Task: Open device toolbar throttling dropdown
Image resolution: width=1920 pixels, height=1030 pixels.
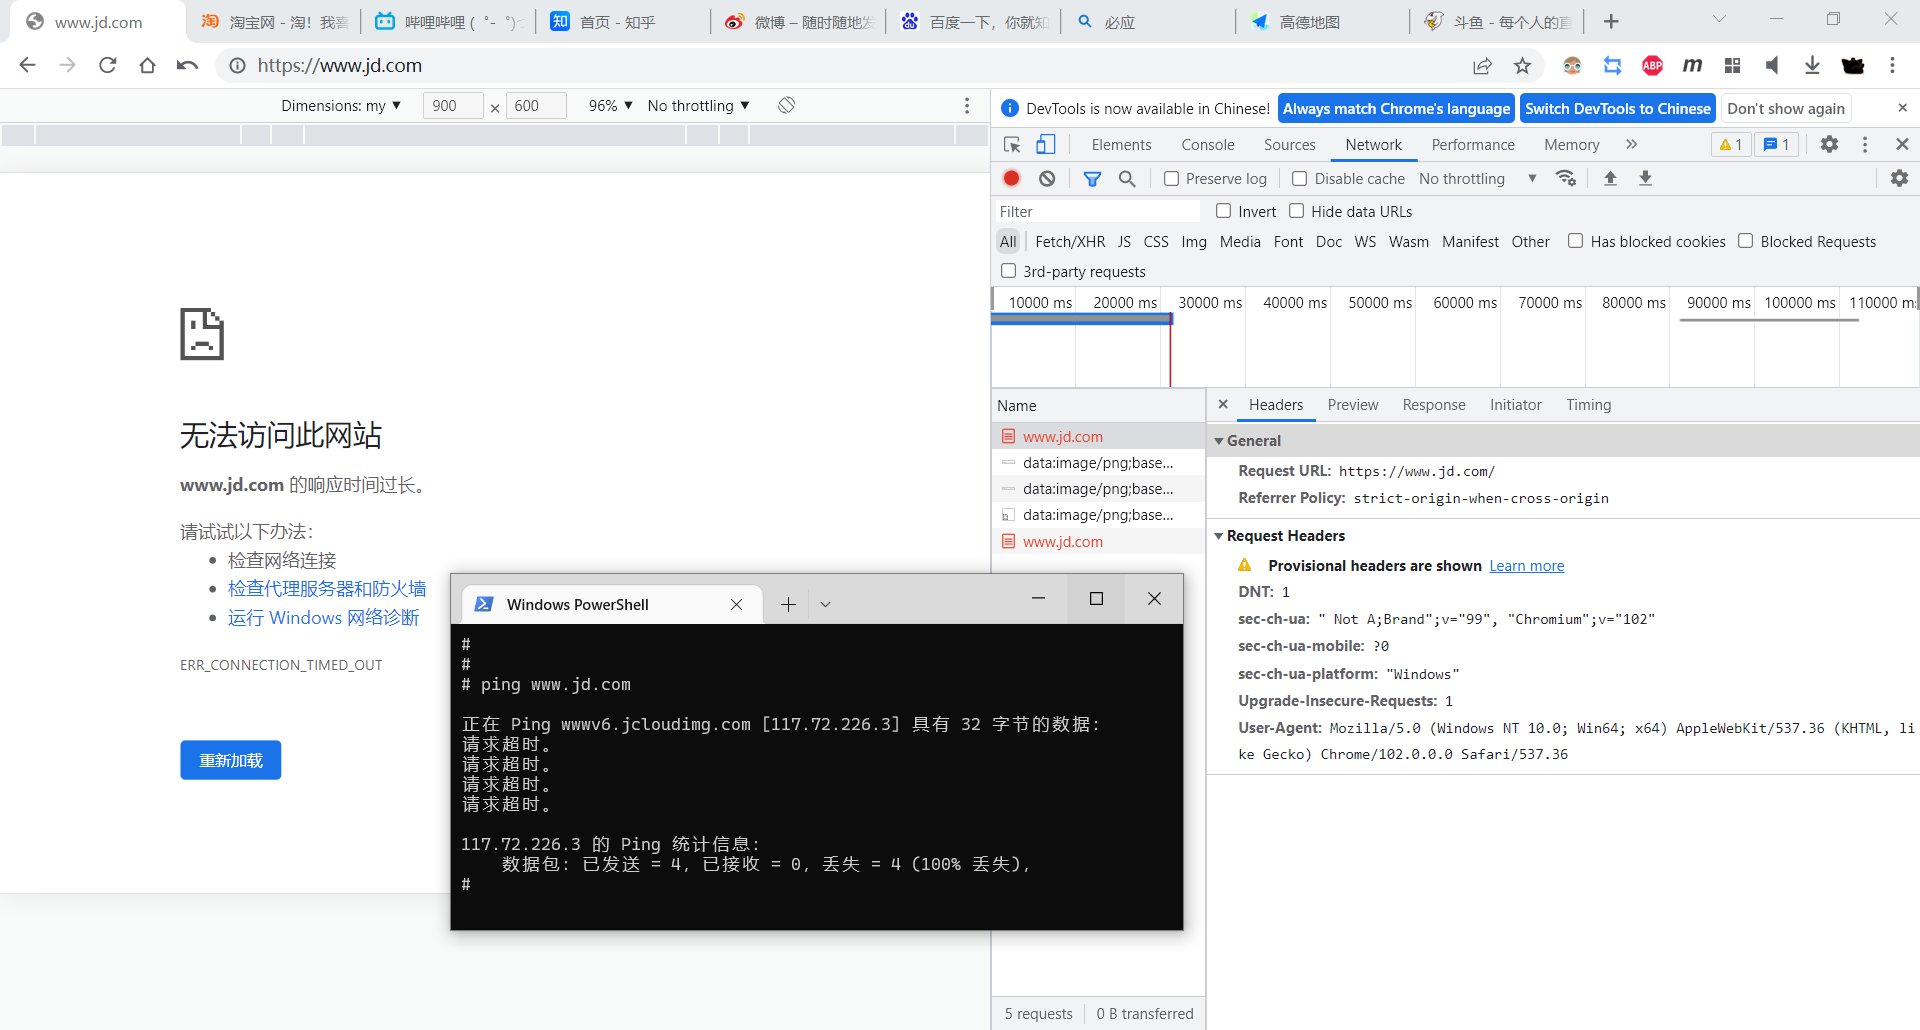Action: [698, 105]
